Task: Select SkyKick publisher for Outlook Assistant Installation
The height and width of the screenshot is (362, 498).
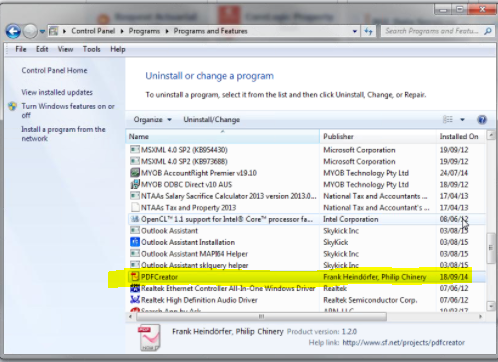Action: tap(336, 242)
